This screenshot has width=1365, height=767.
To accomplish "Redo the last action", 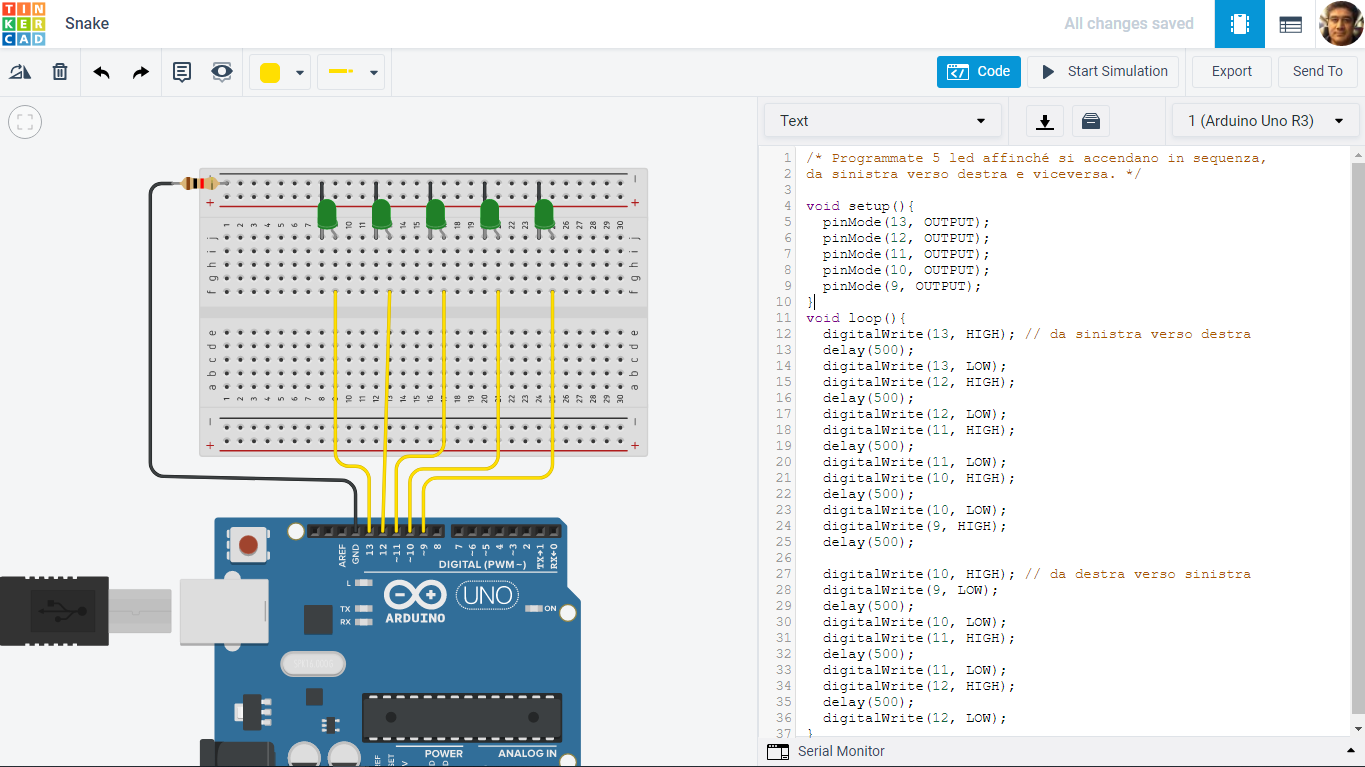I will click(x=141, y=72).
